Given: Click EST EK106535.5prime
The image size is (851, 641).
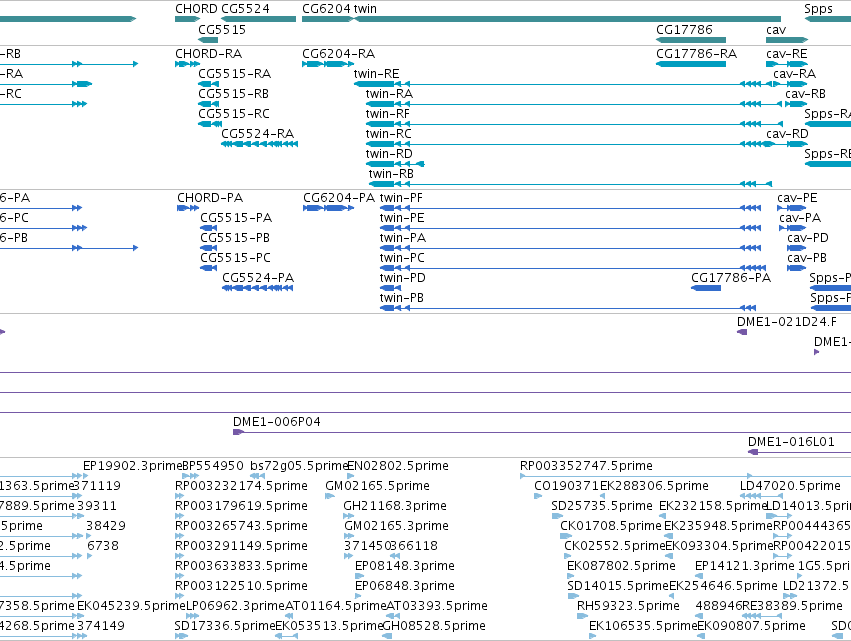Looking at the screenshot, I should 643,626.
